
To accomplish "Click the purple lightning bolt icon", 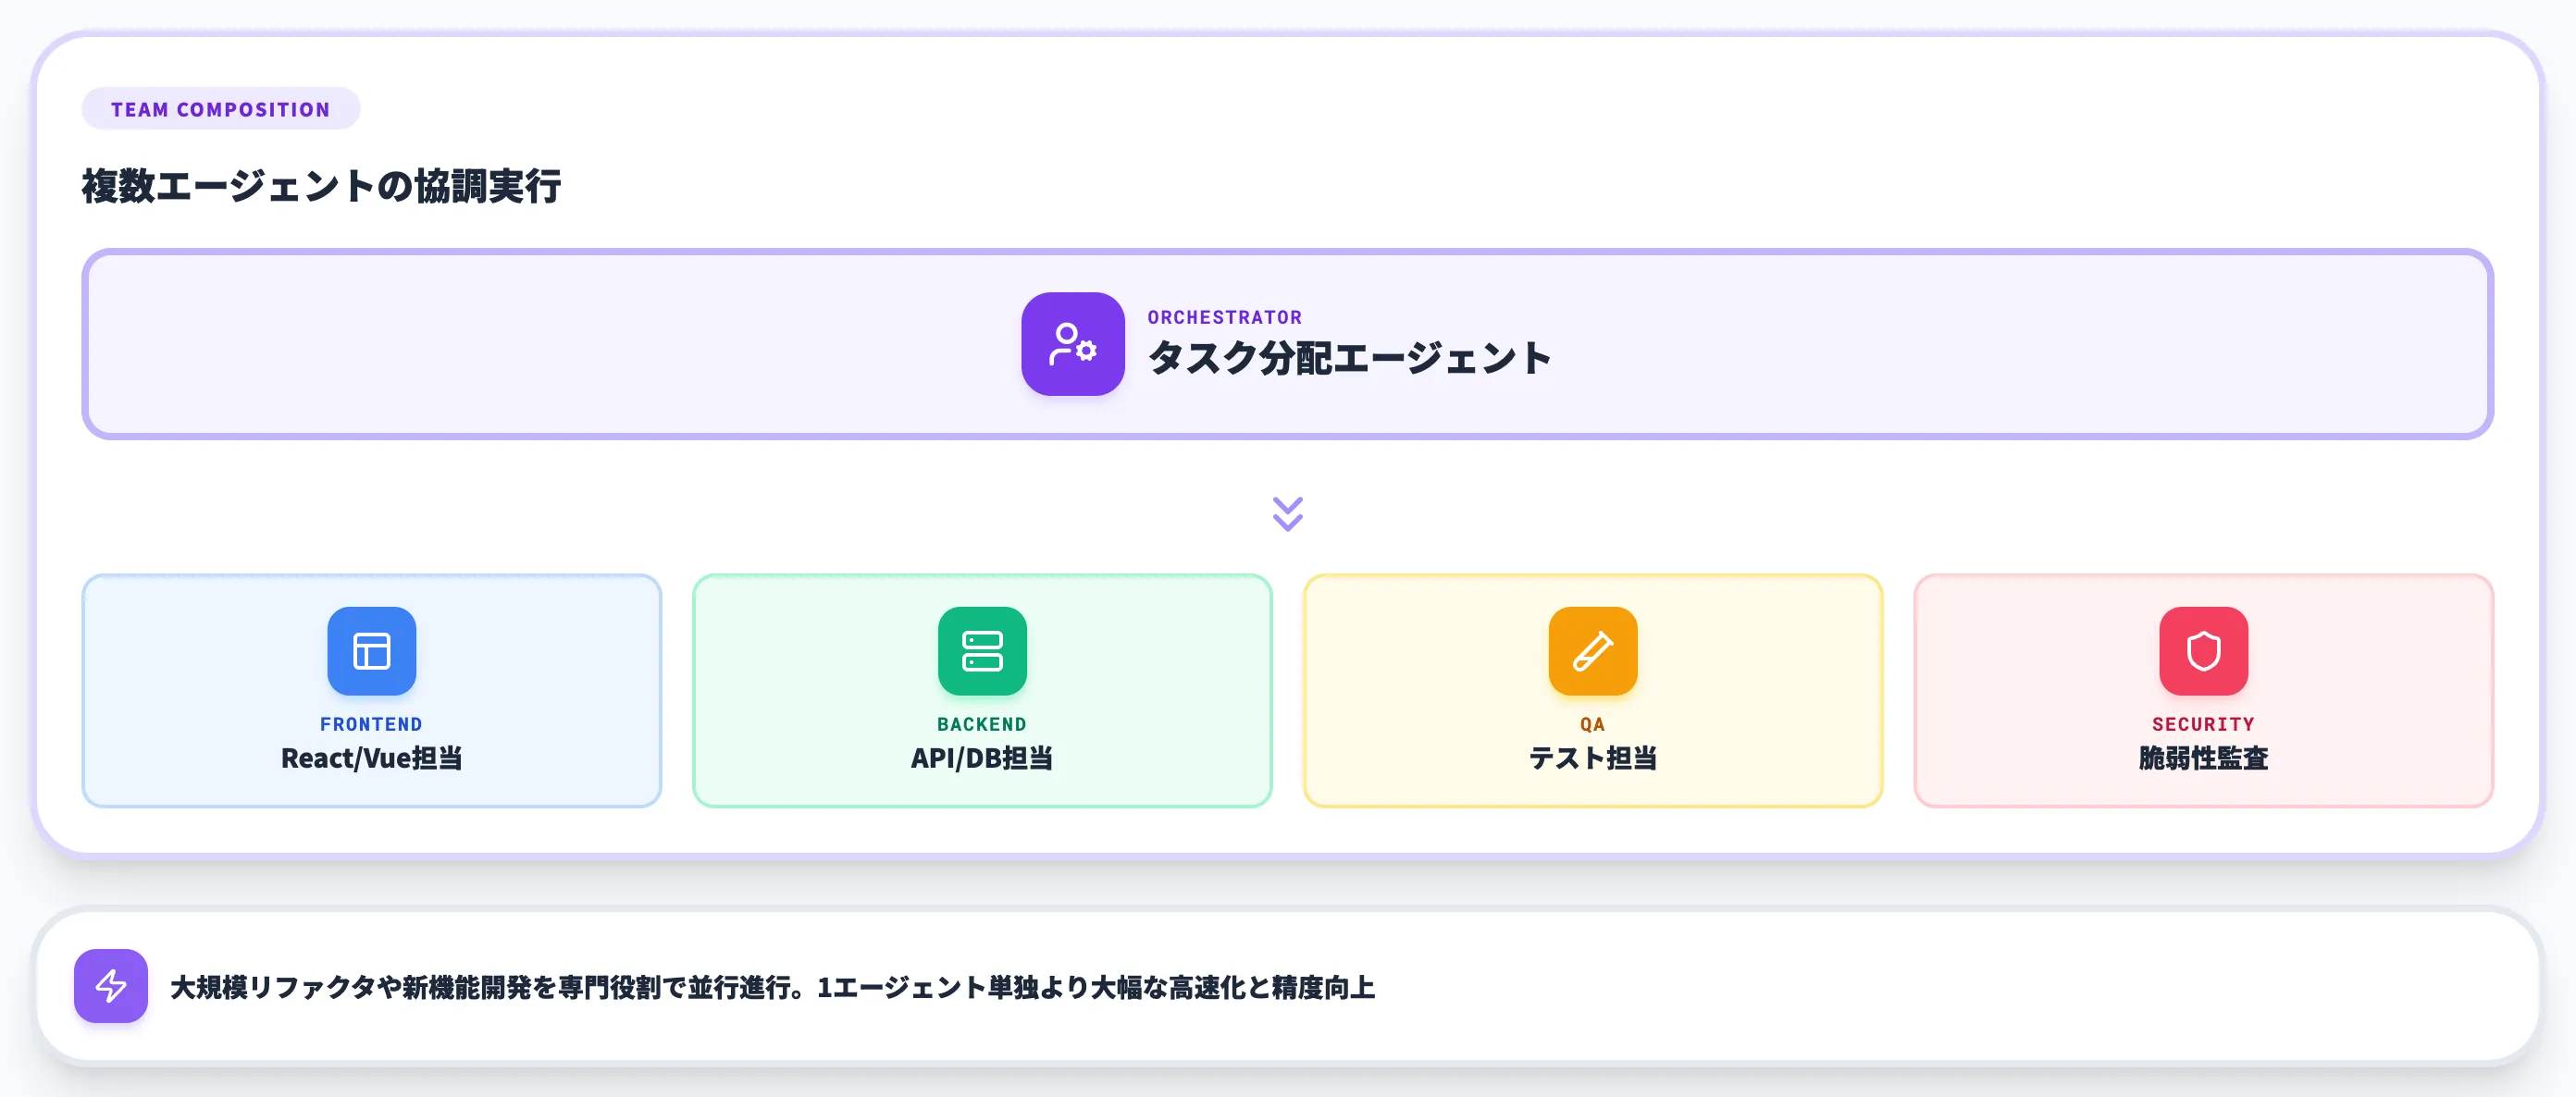I will coord(111,985).
